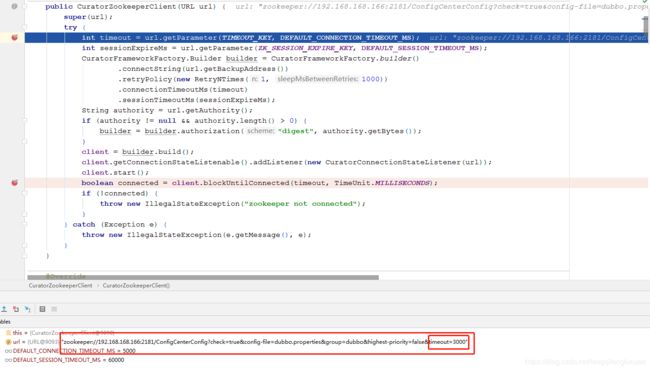The height and width of the screenshot is (370, 650).
Task: Open Evaluate Expression calculator icon
Action: (42, 309)
